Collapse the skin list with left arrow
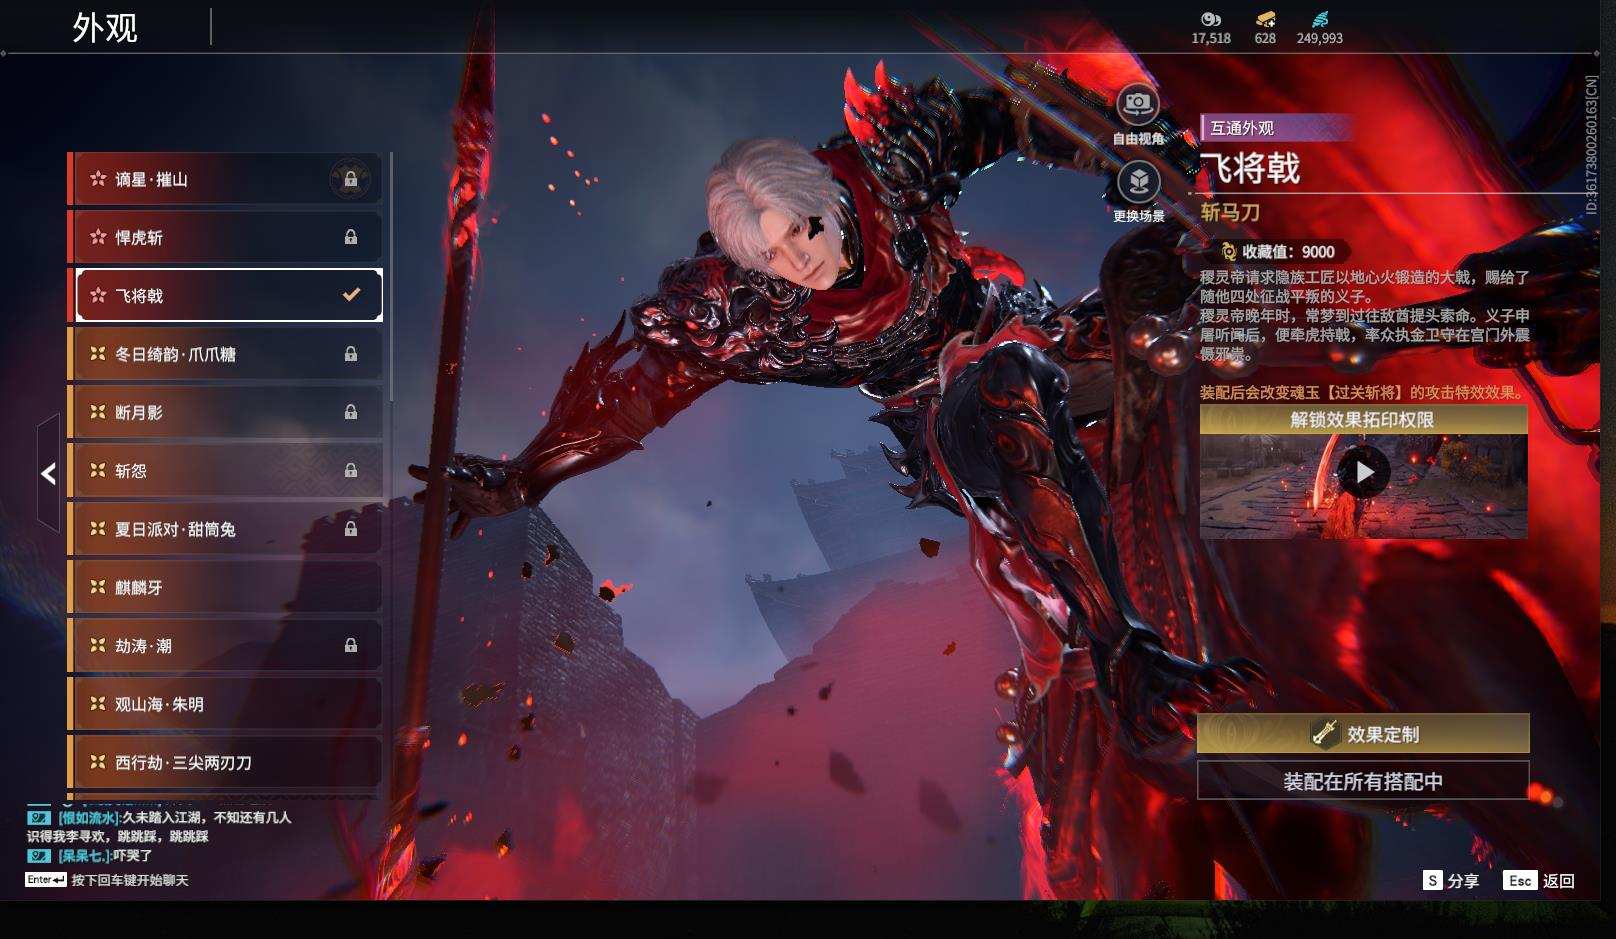The image size is (1616, 939). pos(48,473)
